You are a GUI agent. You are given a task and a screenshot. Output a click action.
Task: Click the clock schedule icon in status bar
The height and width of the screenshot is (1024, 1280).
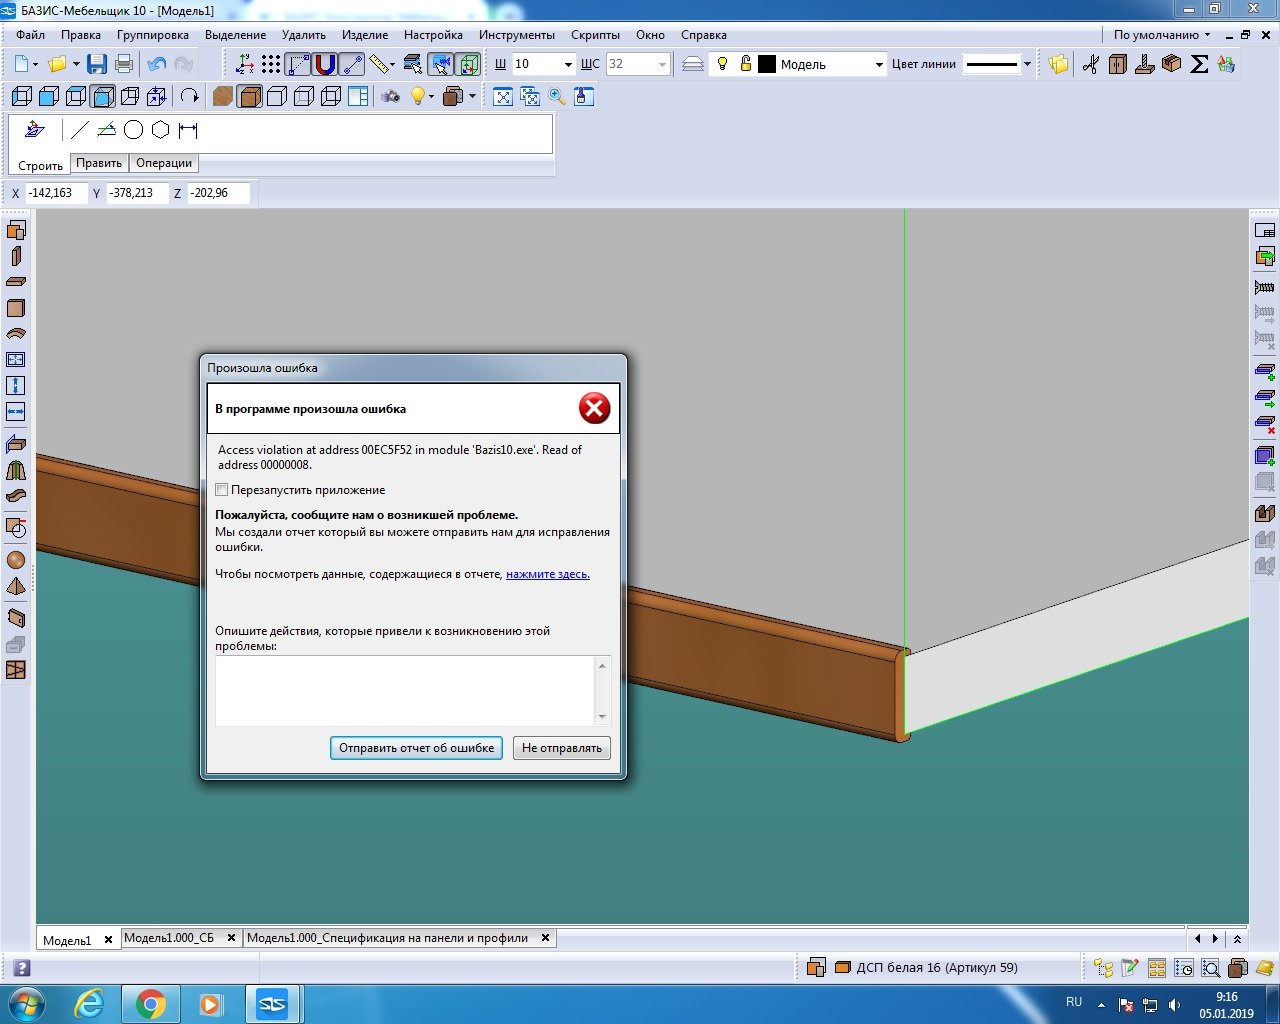[x=1184, y=968]
